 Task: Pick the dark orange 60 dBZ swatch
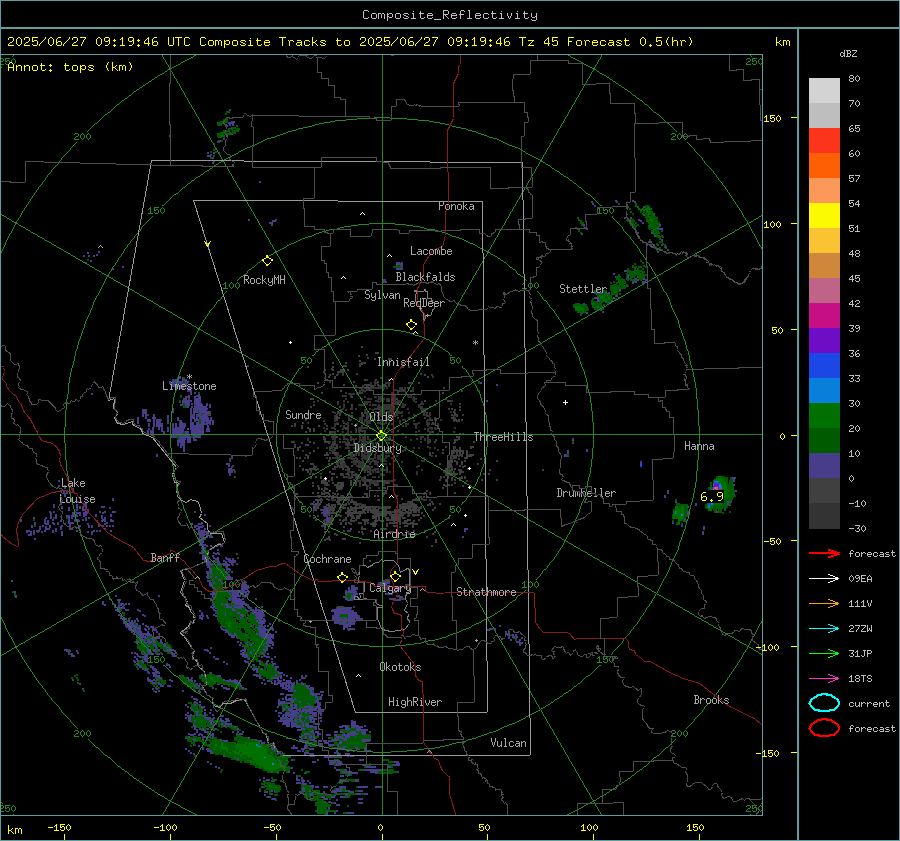point(824,166)
